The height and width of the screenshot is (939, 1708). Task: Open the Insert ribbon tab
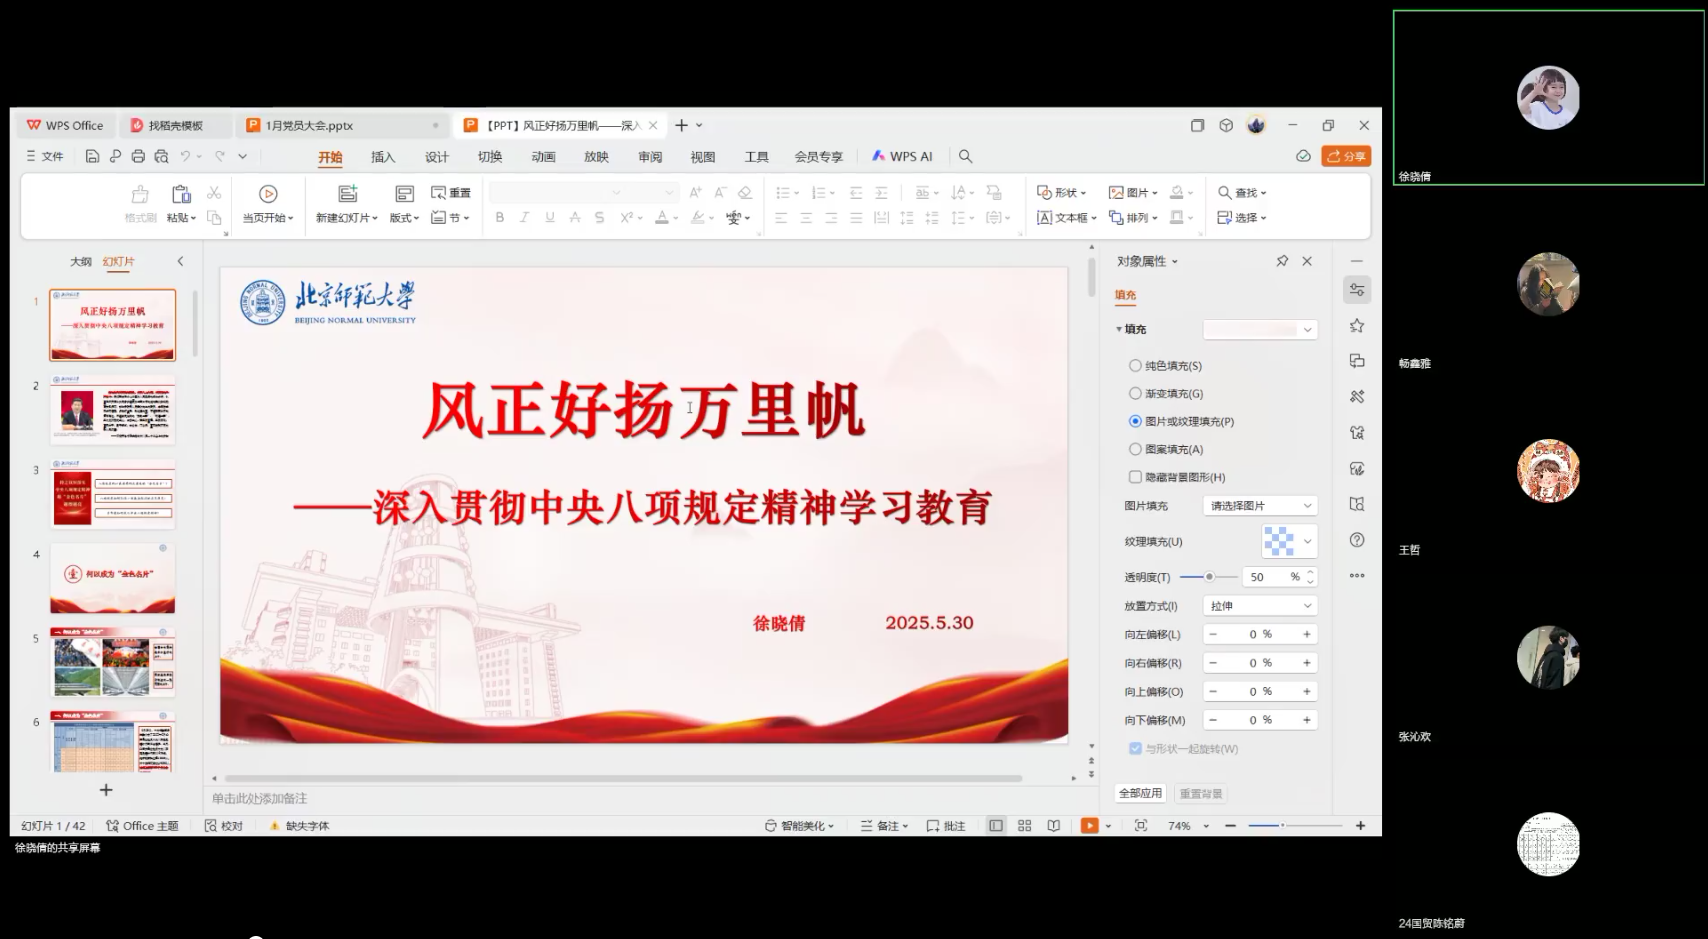click(x=383, y=157)
